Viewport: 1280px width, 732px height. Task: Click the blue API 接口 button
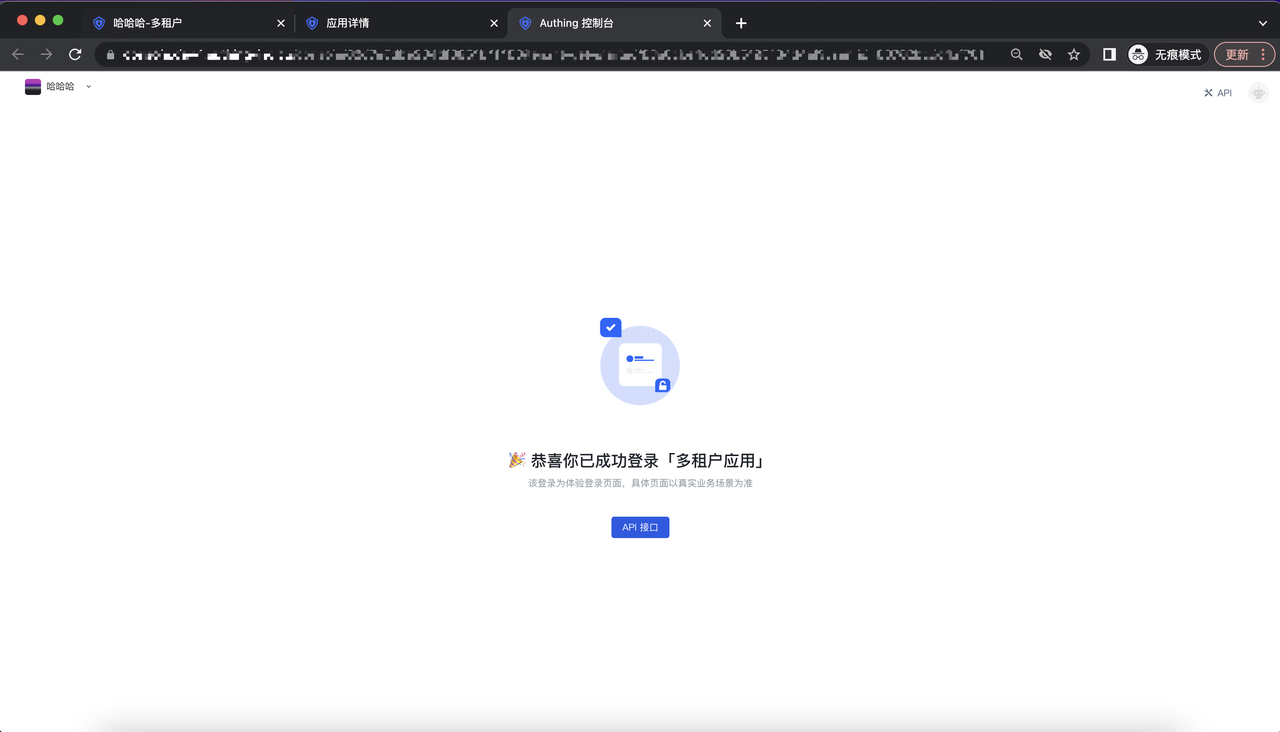click(x=640, y=527)
